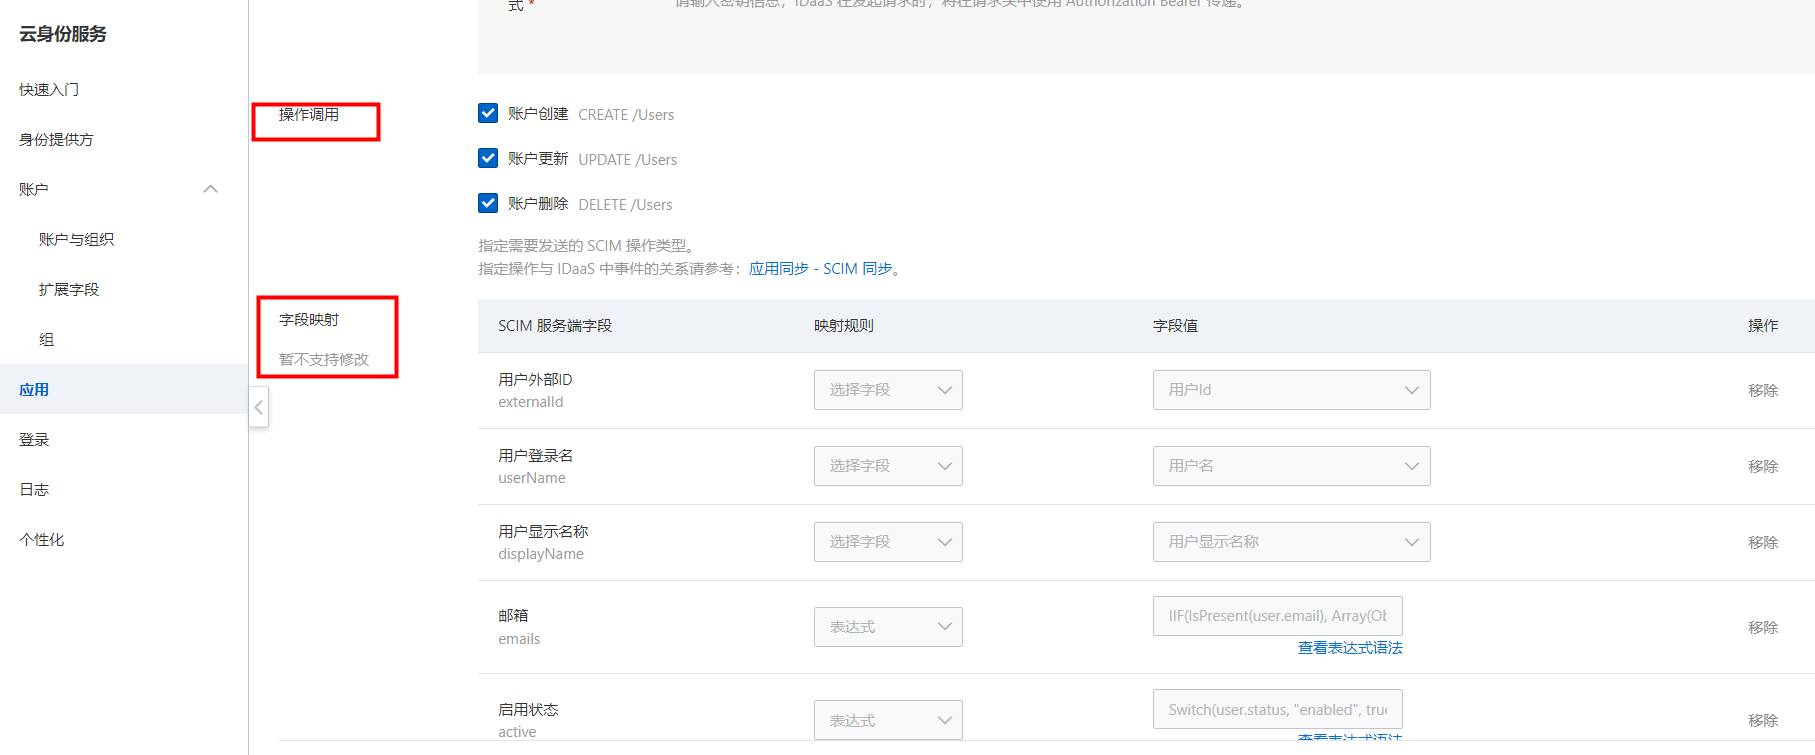Collapse the sidebar with the left arrow handle
This screenshot has width=1815, height=755.
point(259,407)
